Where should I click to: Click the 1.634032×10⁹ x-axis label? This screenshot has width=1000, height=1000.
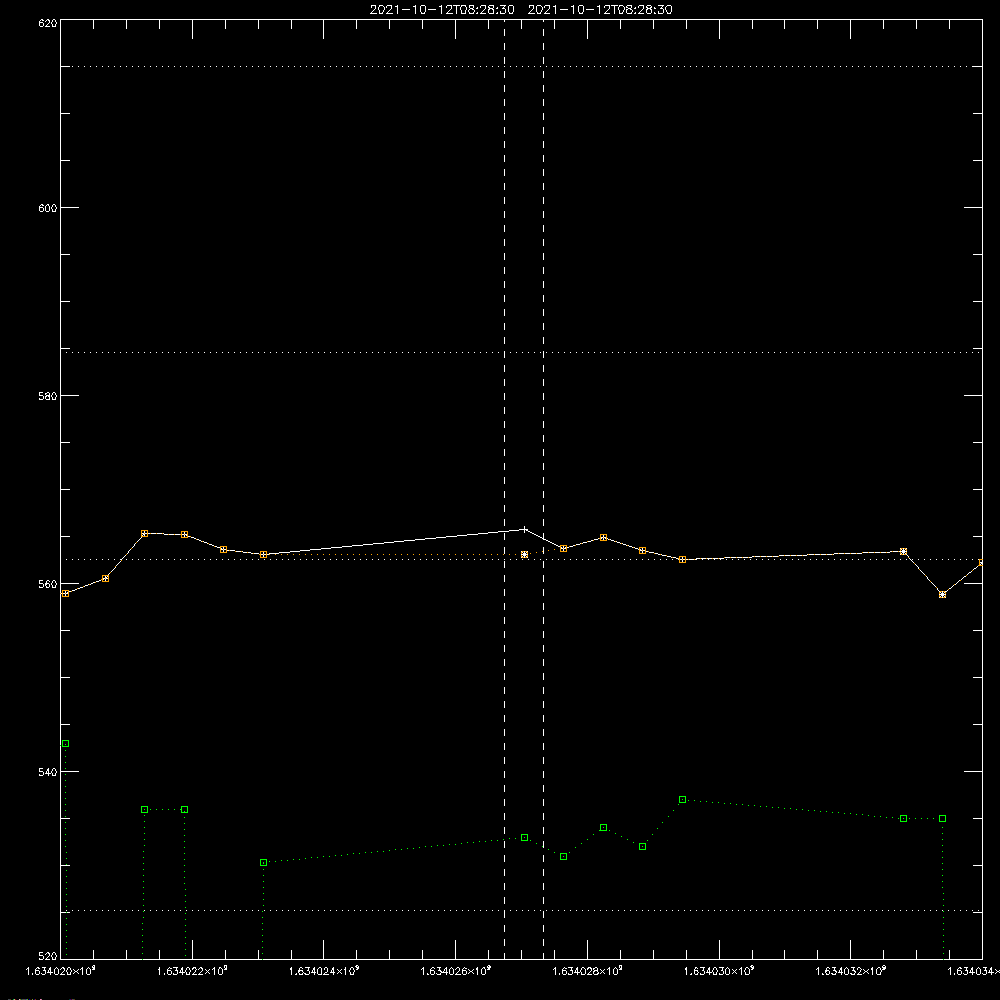(851, 971)
